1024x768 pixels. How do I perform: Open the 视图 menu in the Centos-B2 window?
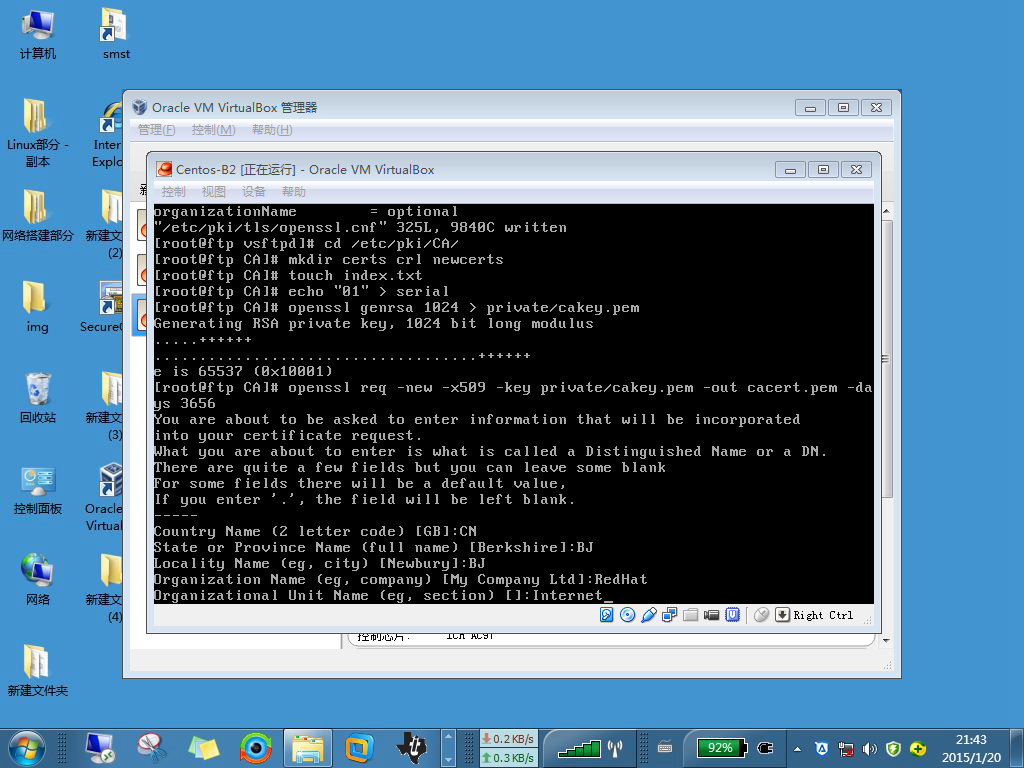(214, 191)
